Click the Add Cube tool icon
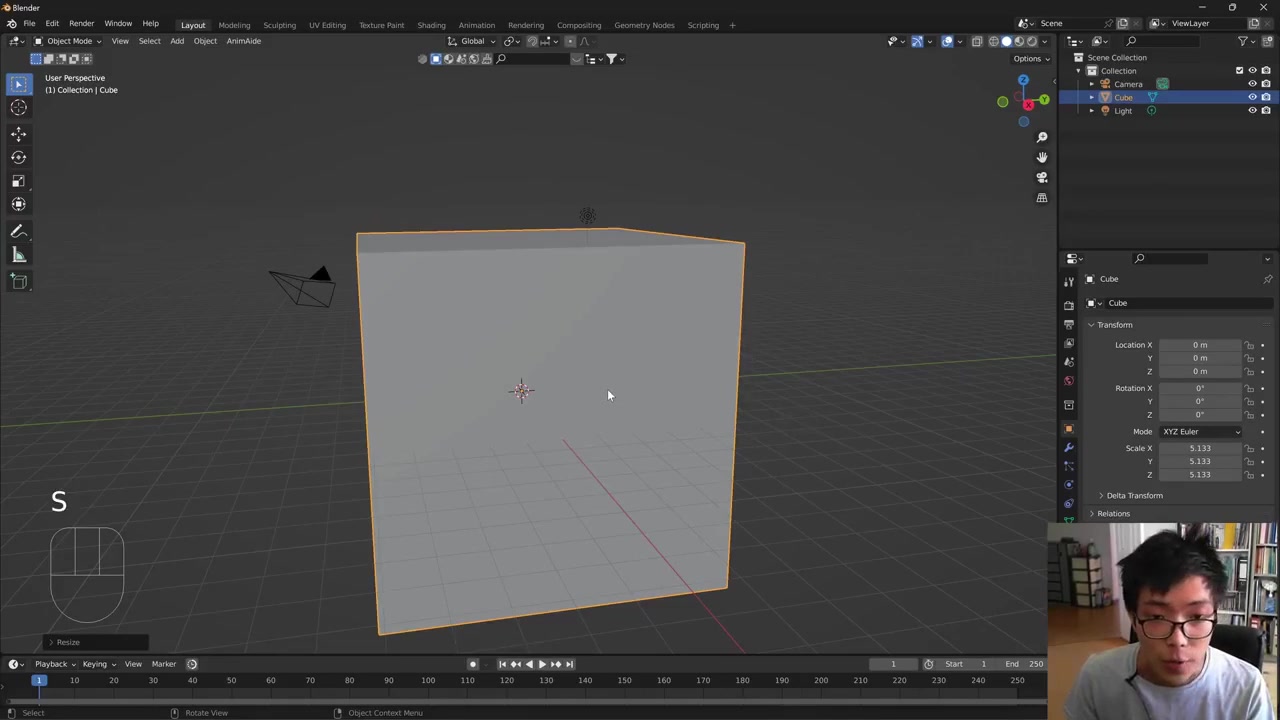The width and height of the screenshot is (1280, 720). [18, 282]
